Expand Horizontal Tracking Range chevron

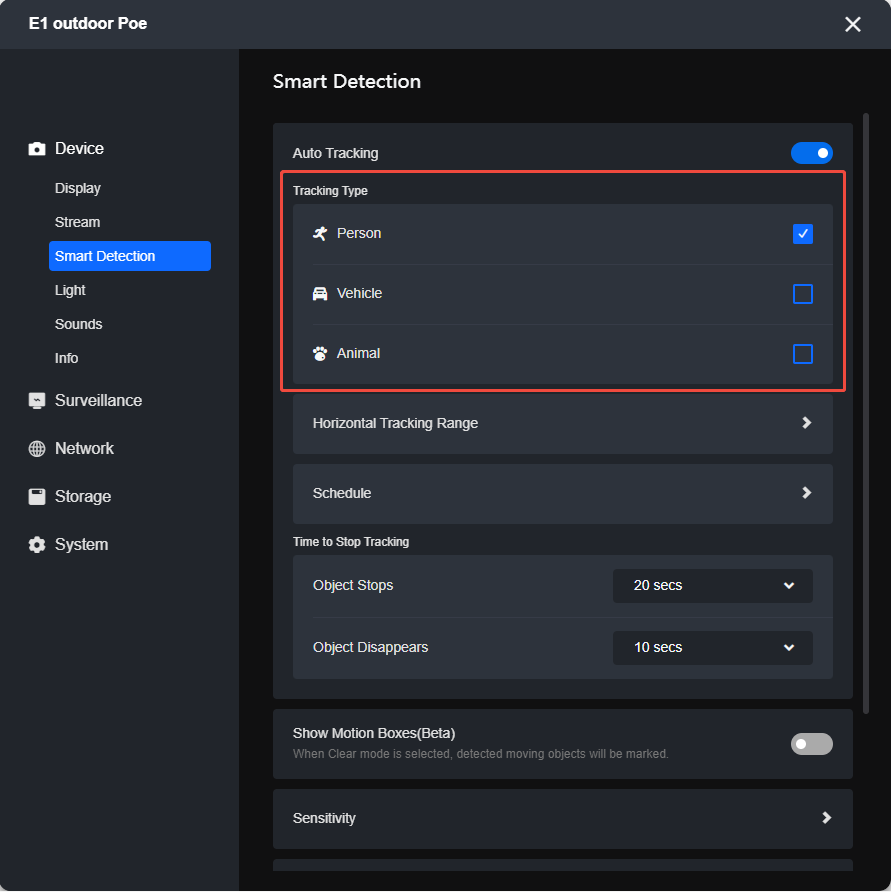point(806,423)
